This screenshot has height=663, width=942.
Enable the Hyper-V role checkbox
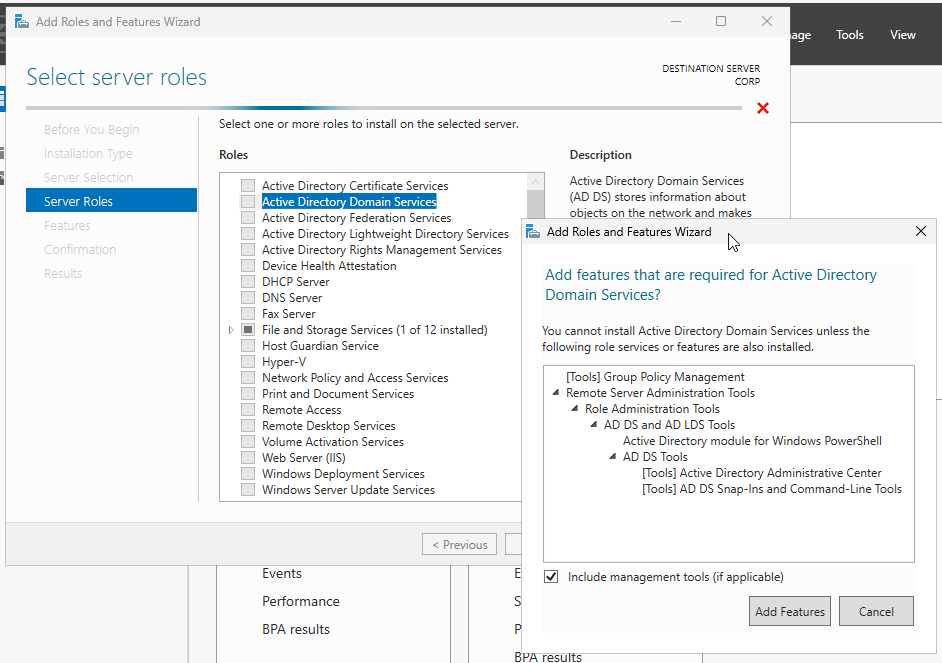[248, 362]
